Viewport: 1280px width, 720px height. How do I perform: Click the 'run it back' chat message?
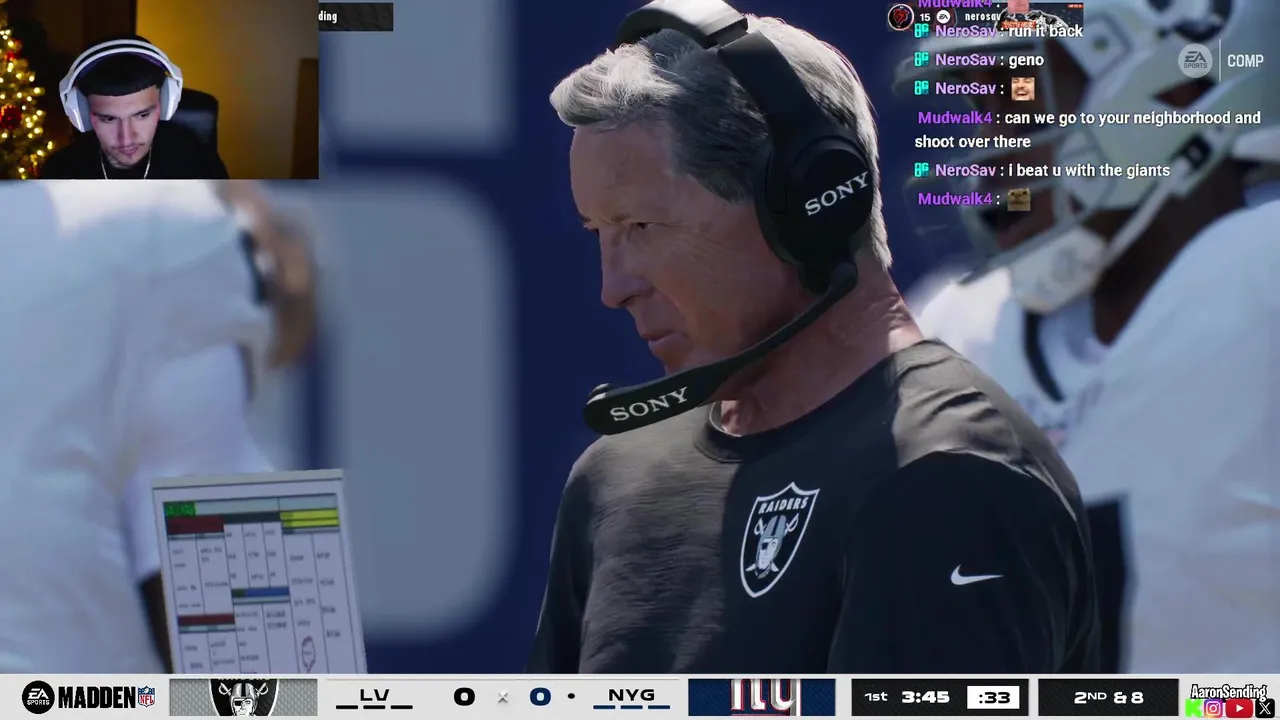click(x=1045, y=32)
